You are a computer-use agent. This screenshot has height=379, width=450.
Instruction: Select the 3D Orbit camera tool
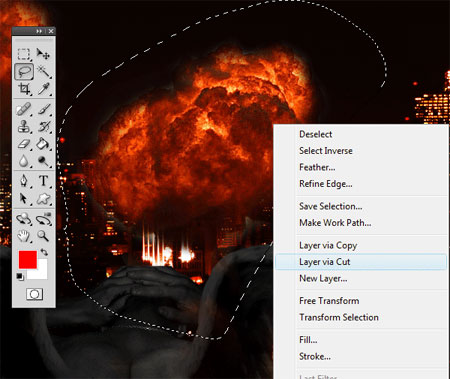tap(43, 219)
